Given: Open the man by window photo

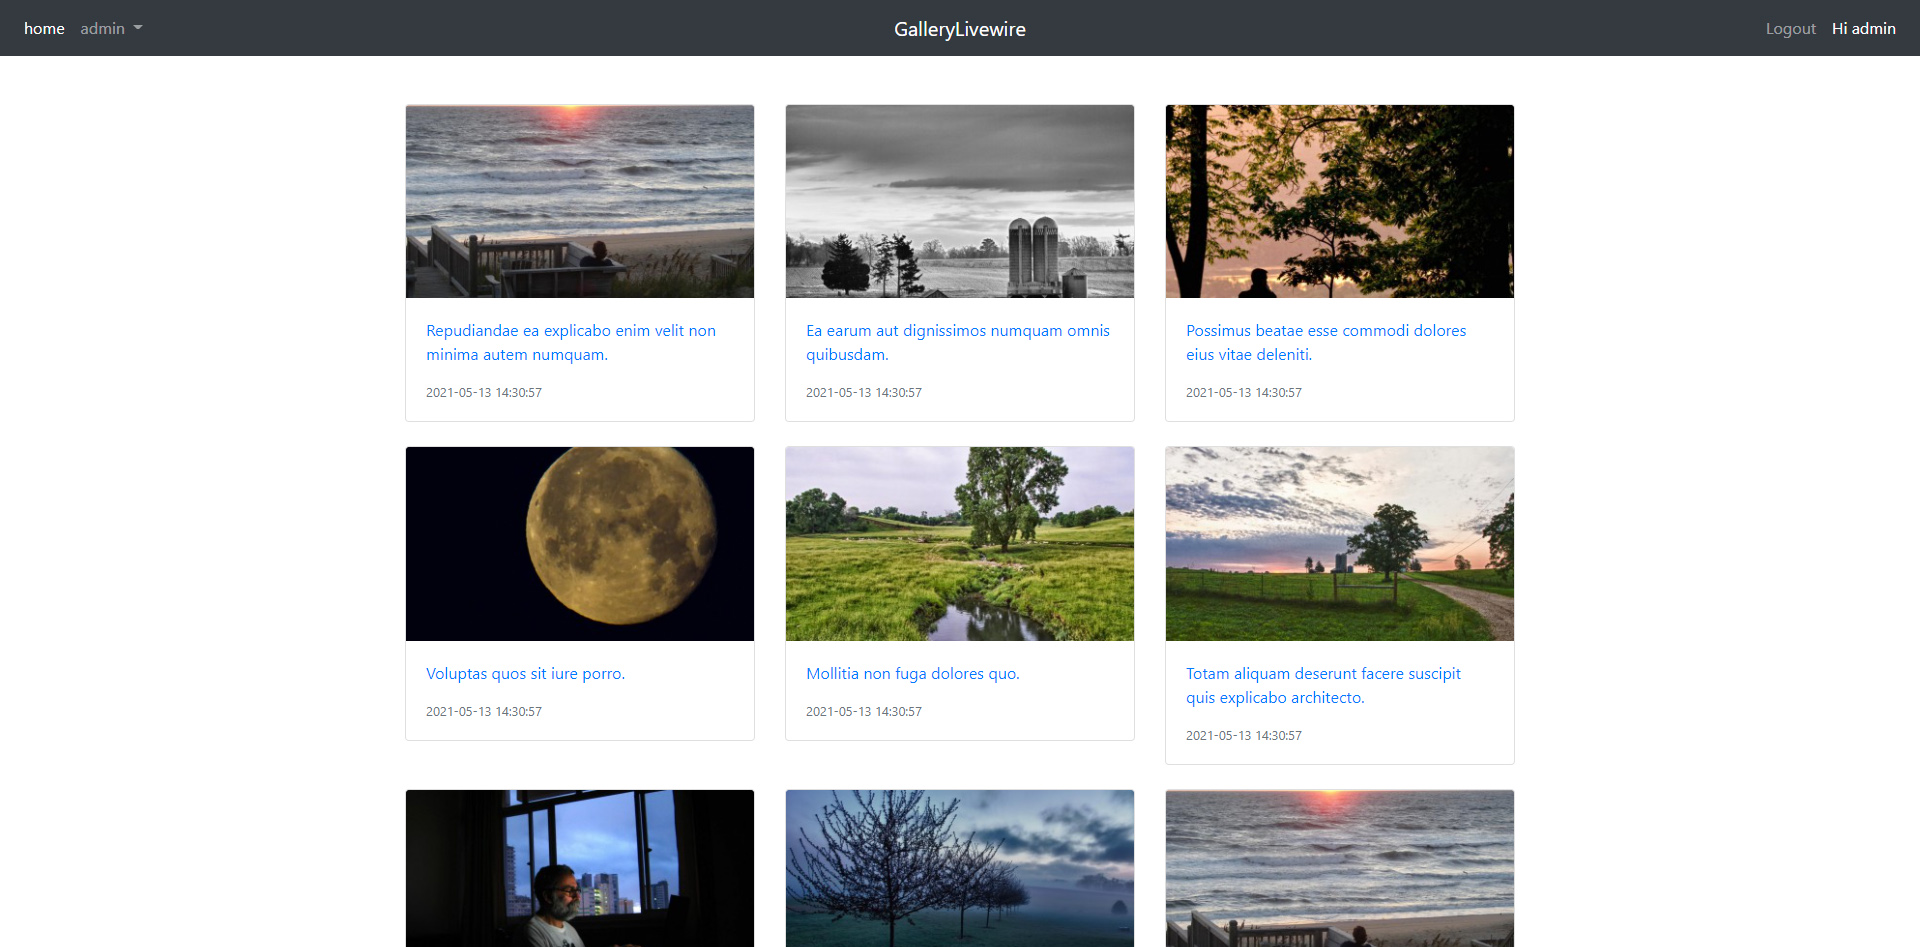Looking at the screenshot, I should click(580, 868).
